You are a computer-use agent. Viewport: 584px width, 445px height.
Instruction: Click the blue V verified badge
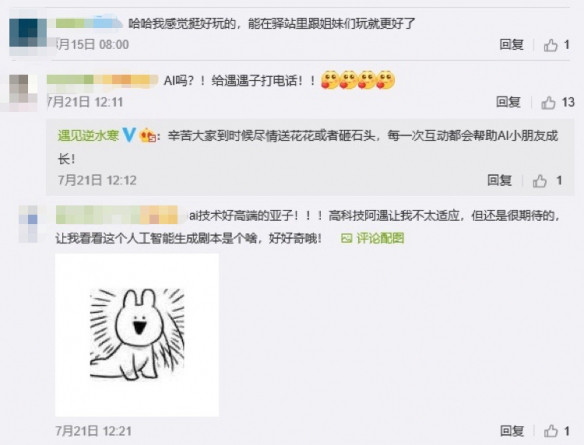(129, 135)
